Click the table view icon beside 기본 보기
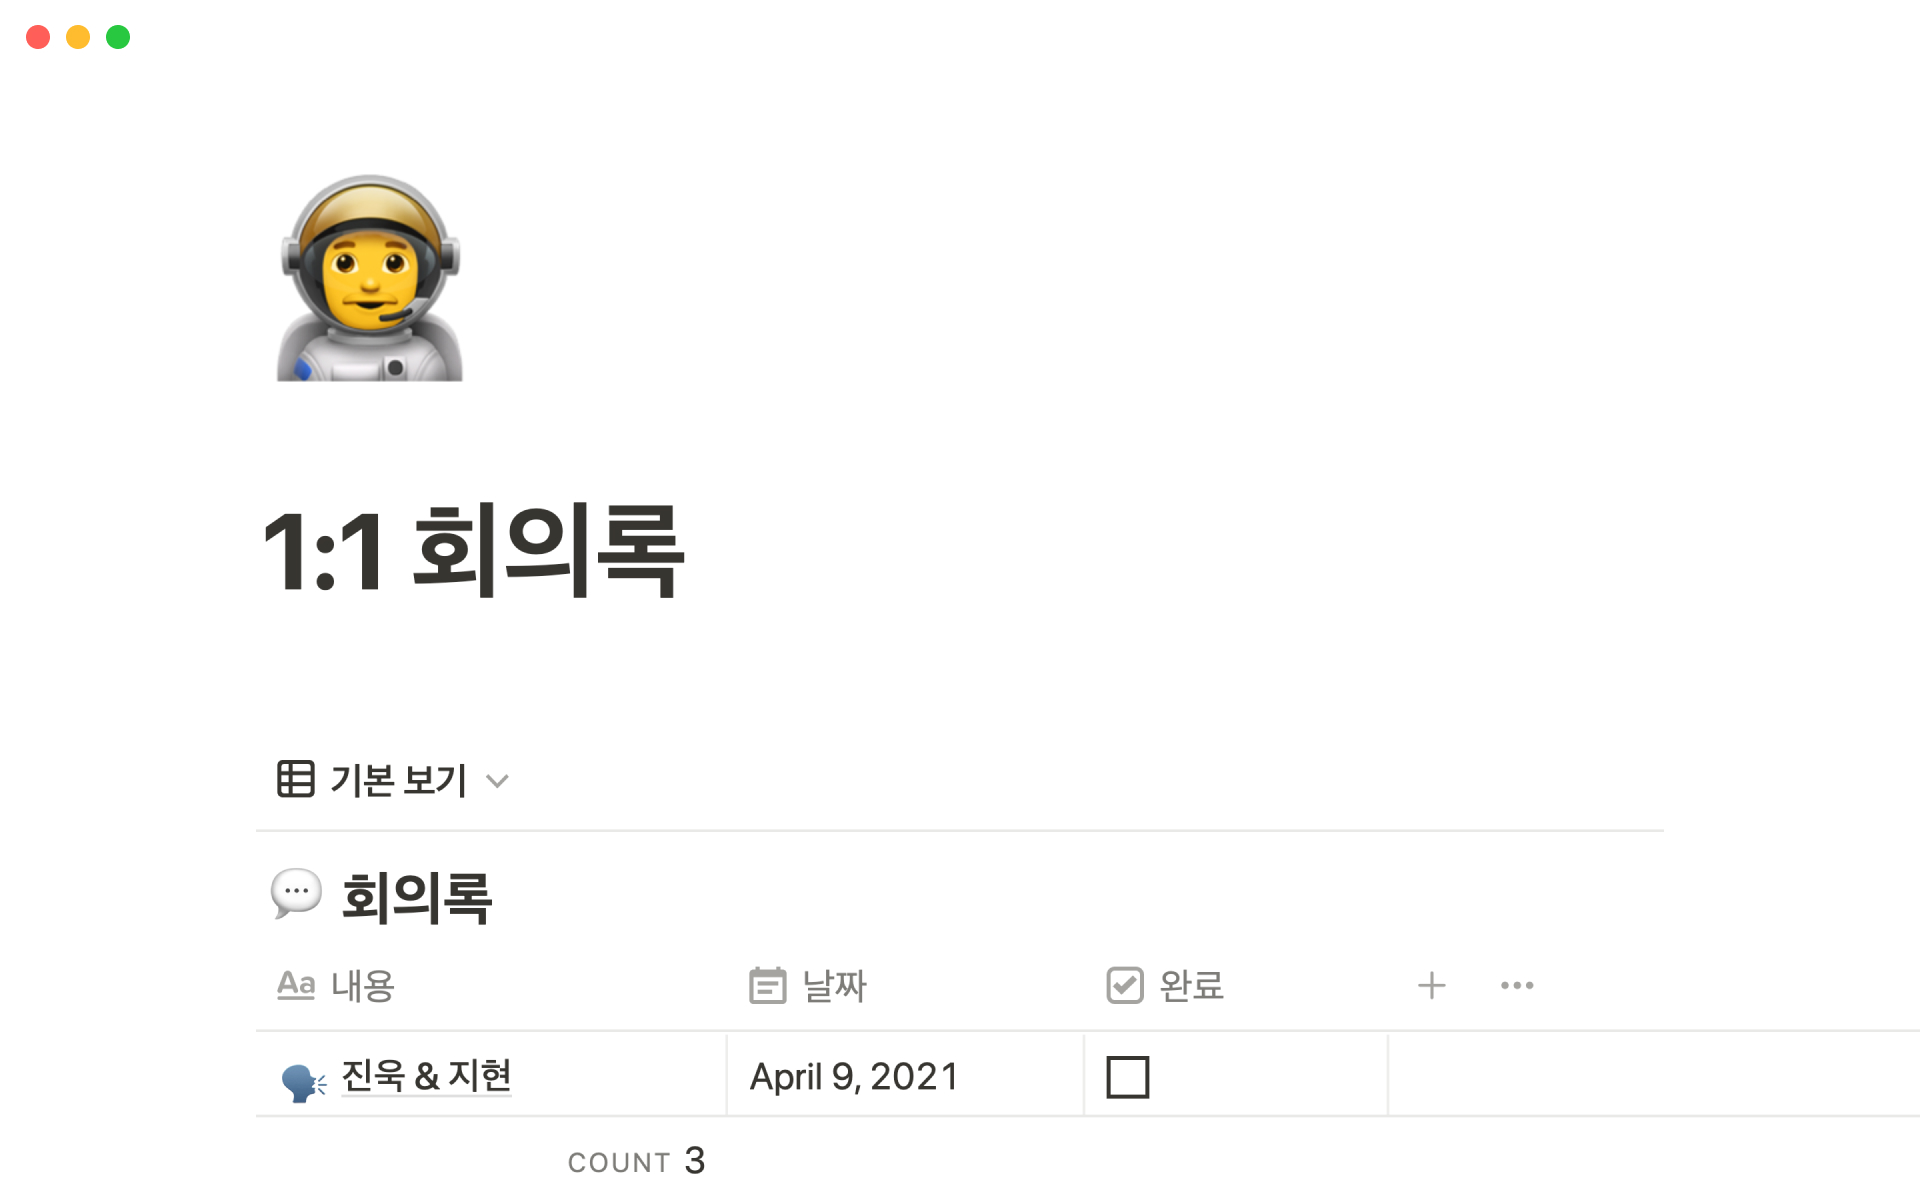 tap(295, 779)
